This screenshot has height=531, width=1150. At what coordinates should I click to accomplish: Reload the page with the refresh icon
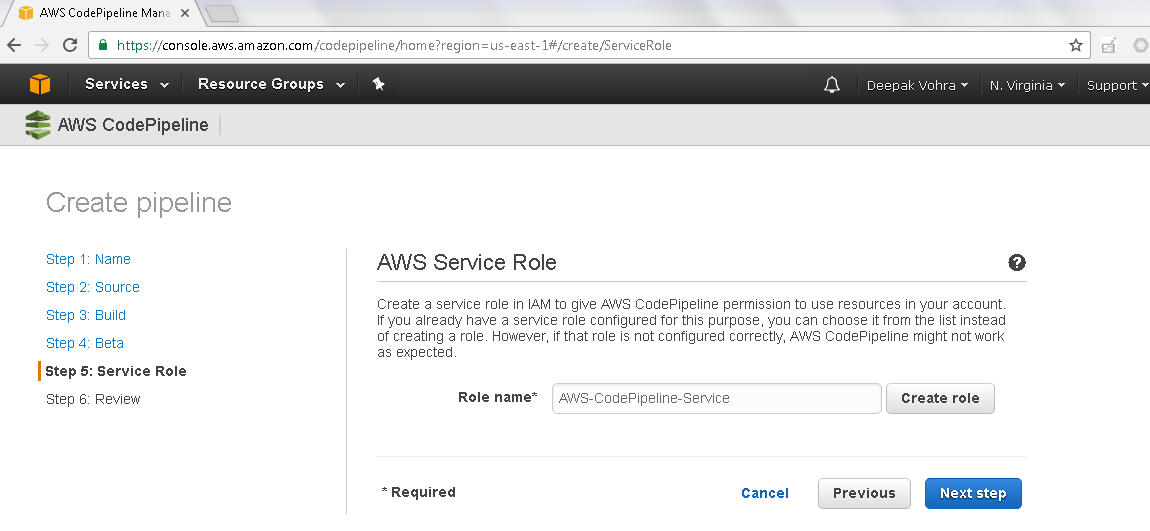click(x=70, y=45)
